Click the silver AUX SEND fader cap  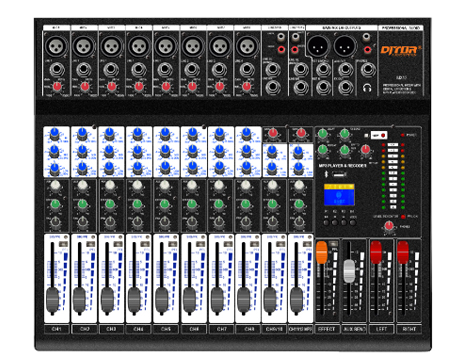coord(349,271)
